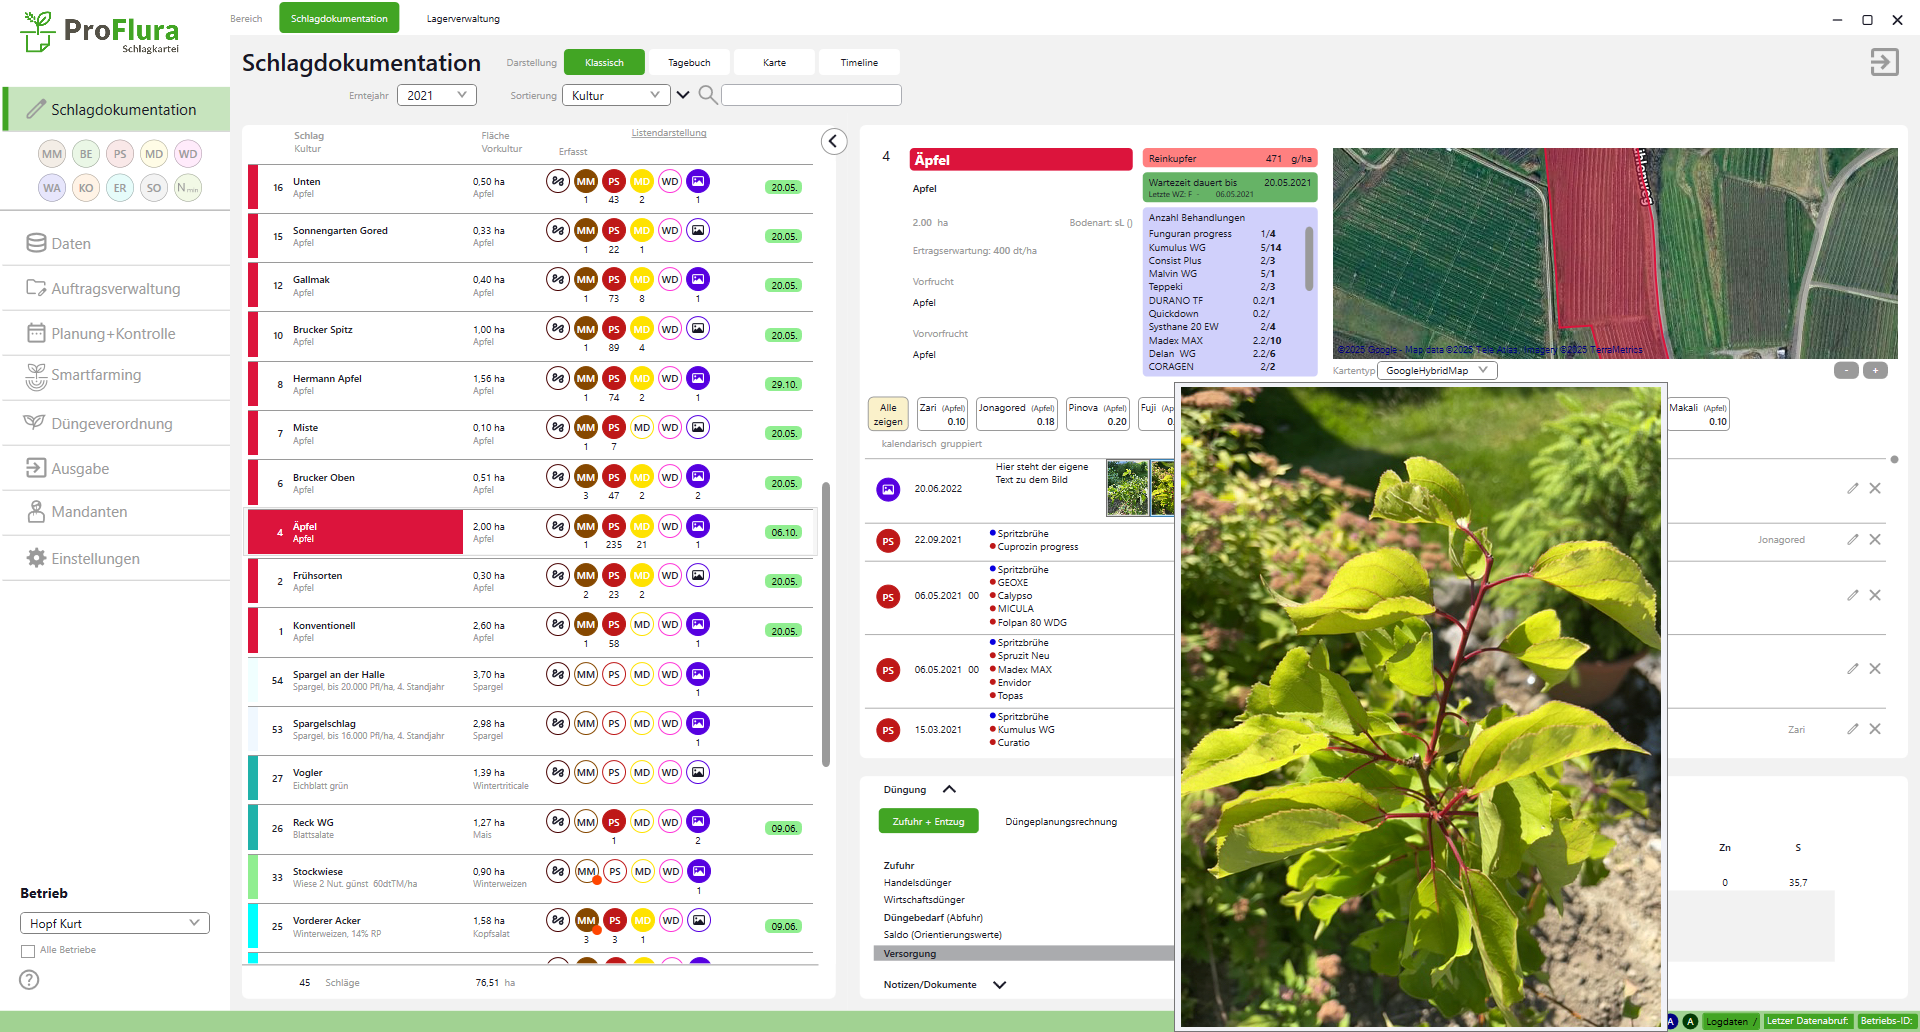Expand the Notizen/Dokumente section
The image size is (1920, 1032).
coord(999,985)
